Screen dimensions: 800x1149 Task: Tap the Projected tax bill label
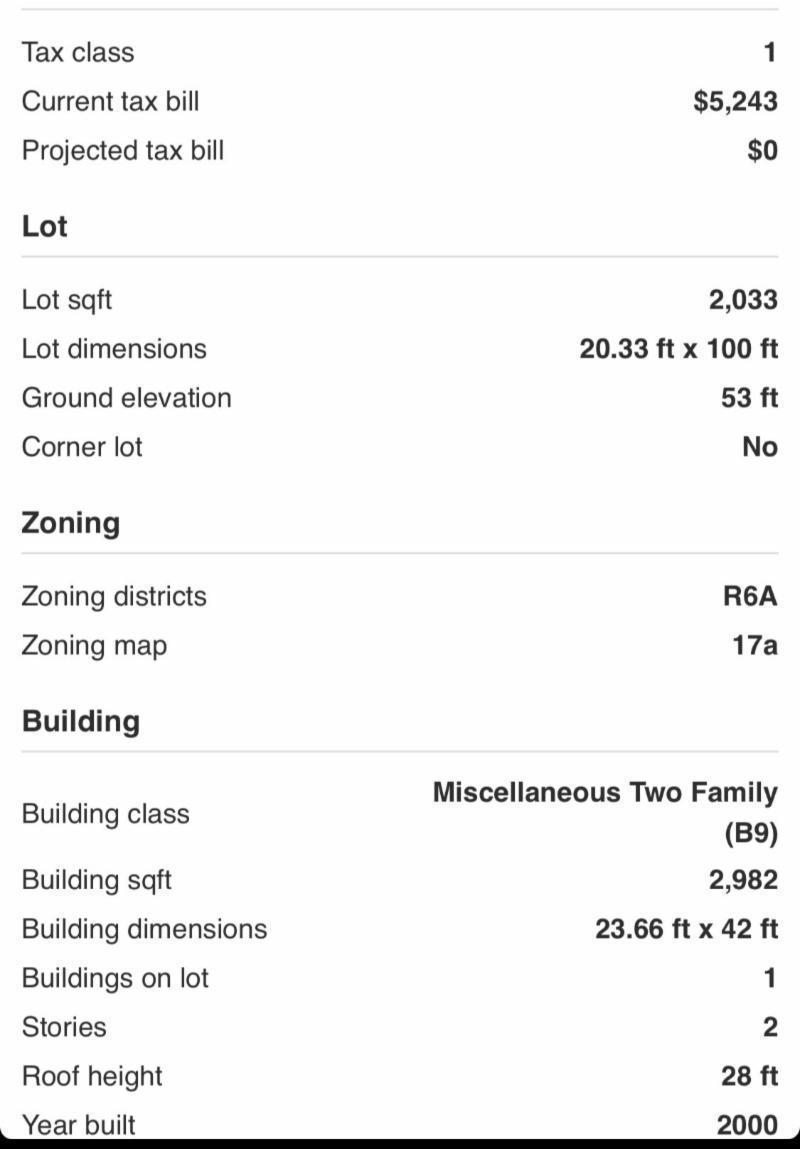click(123, 150)
